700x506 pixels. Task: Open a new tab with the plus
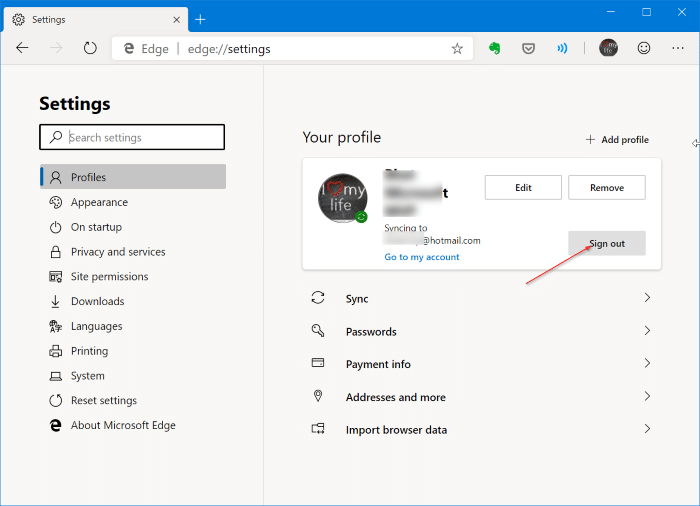200,19
